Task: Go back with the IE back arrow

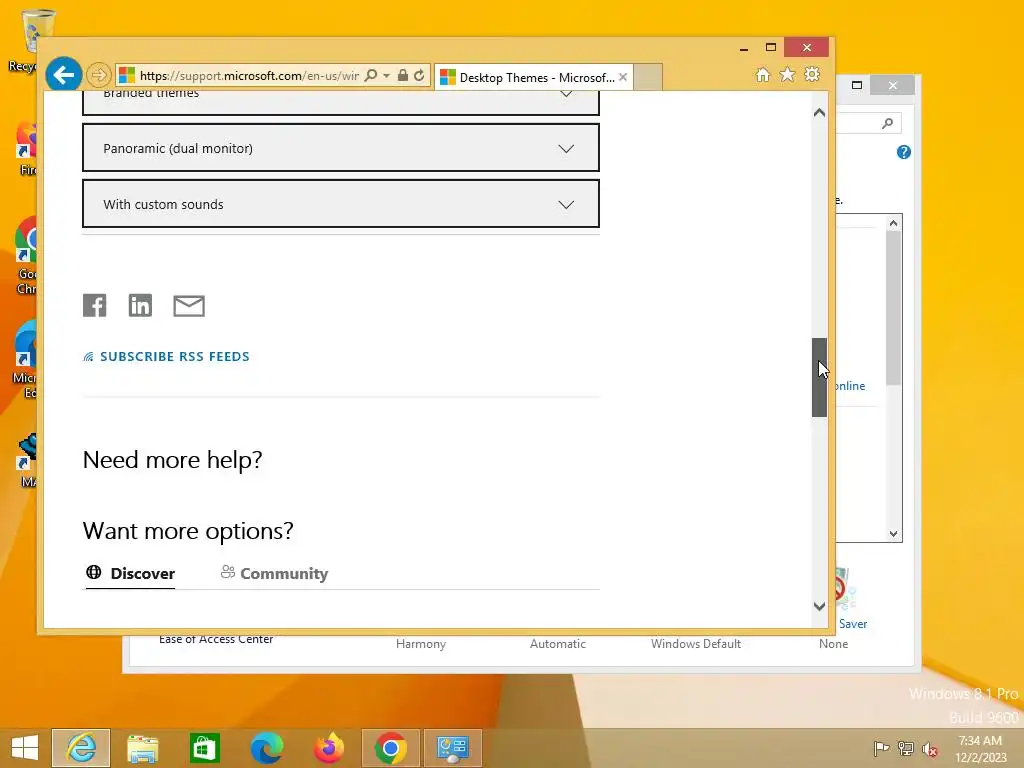Action: point(63,75)
